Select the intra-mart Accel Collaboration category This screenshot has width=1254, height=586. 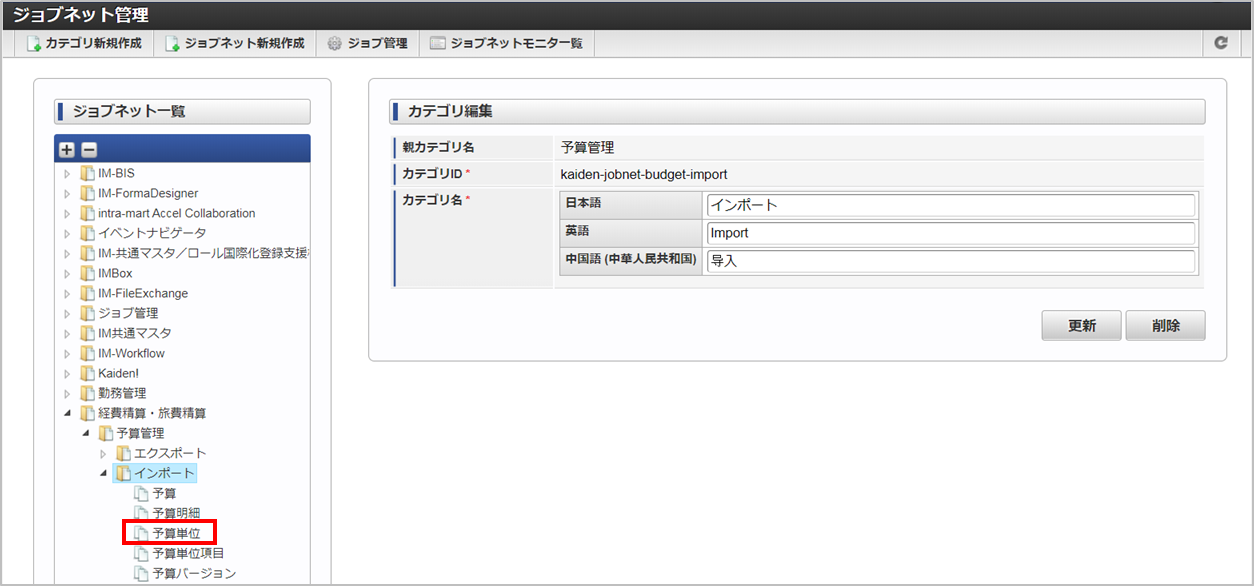tap(176, 213)
